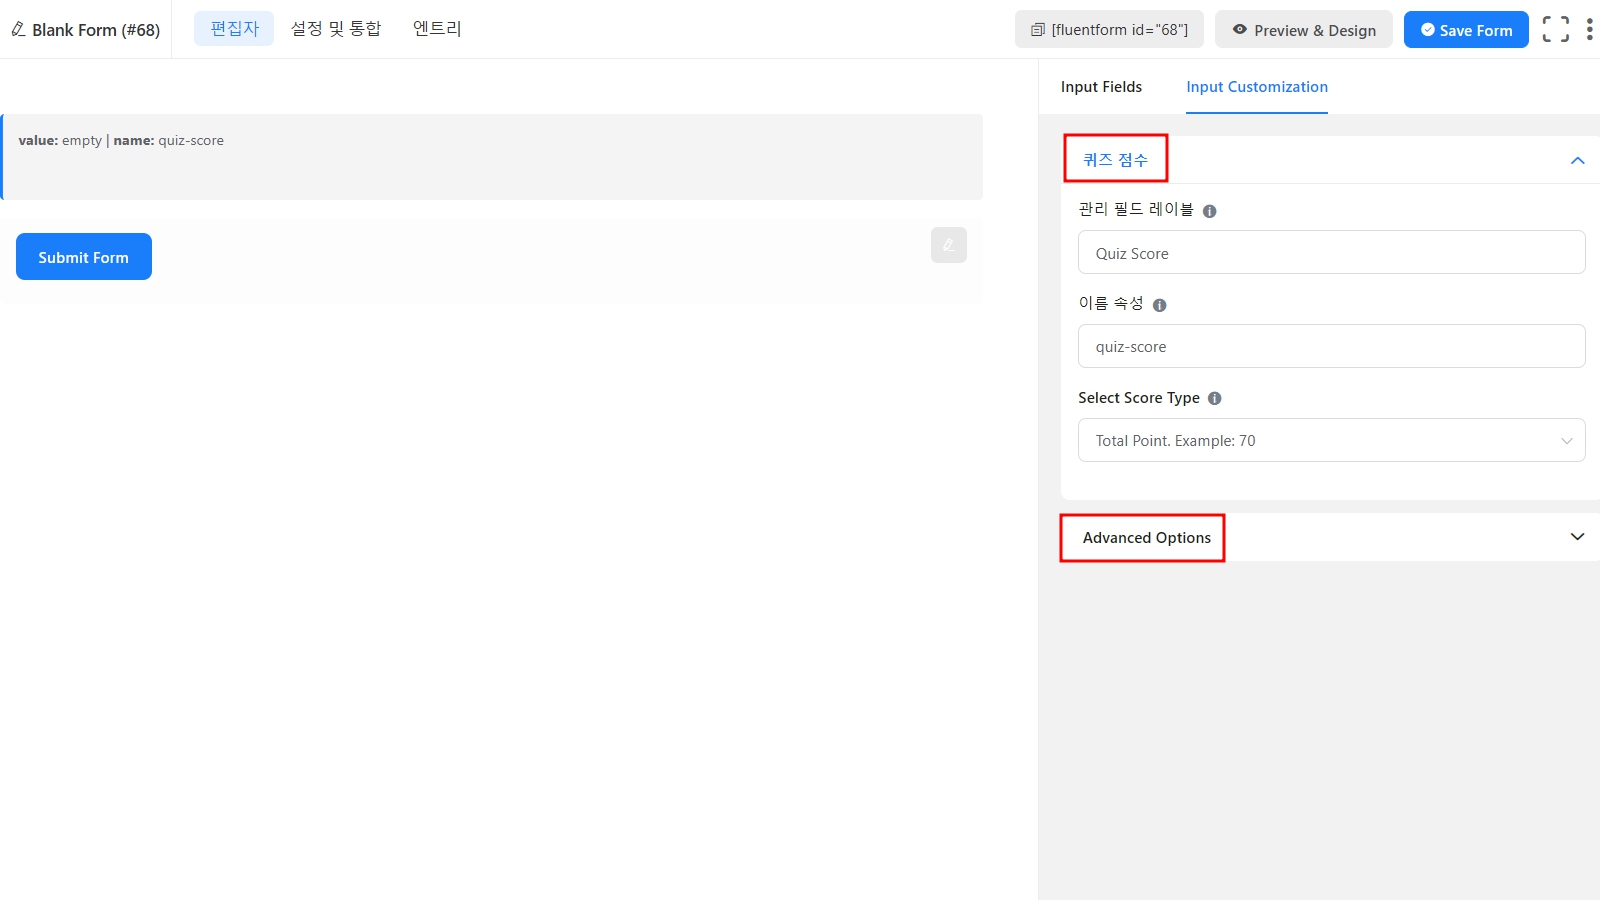Switch to the 편집자 tab

[234, 29]
